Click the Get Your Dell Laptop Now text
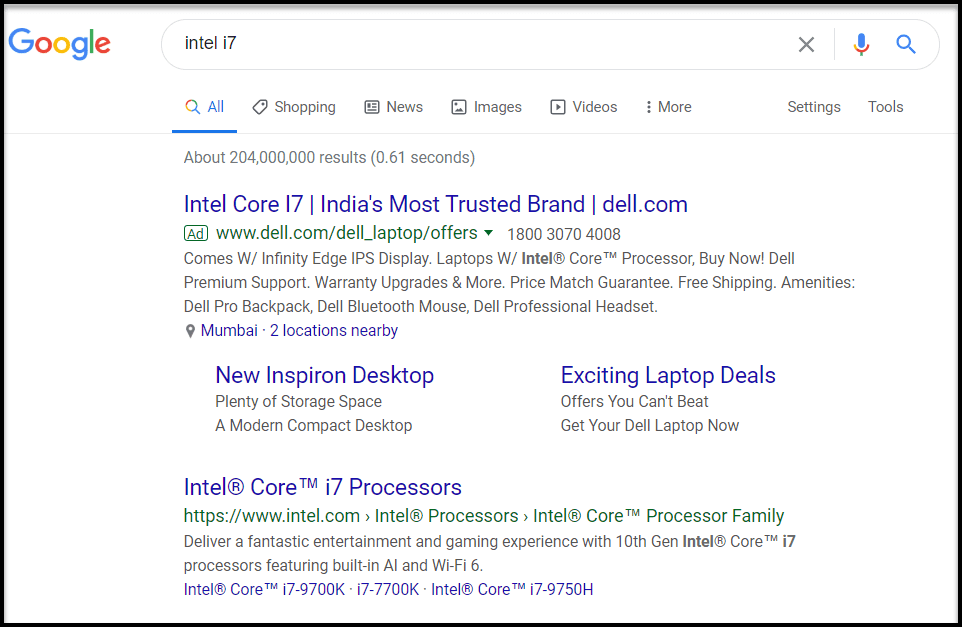Image resolution: width=962 pixels, height=627 pixels. pos(650,425)
